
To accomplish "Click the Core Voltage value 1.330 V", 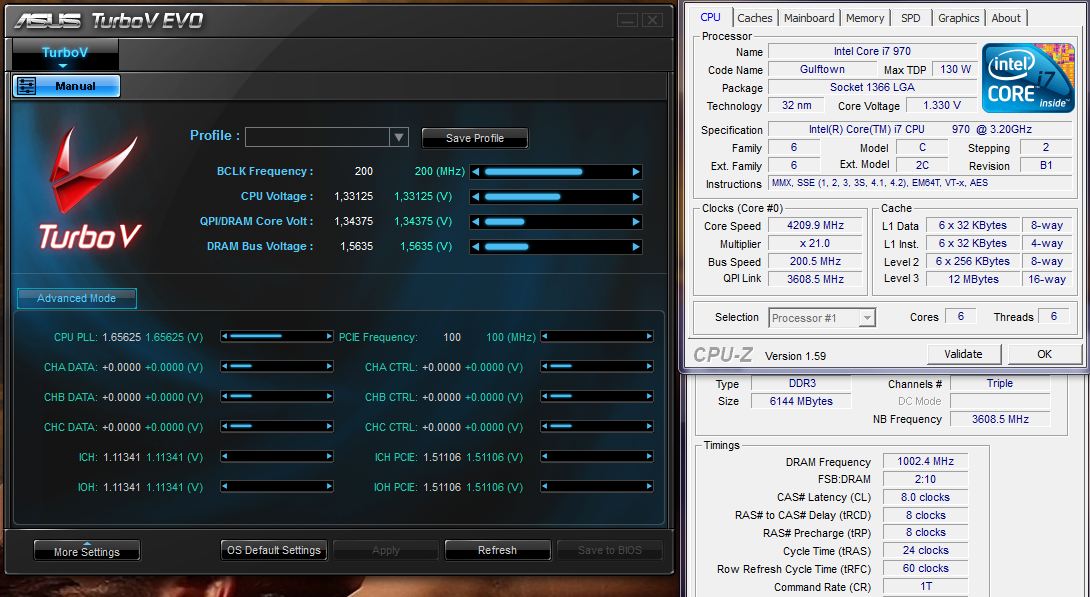I will coord(942,106).
